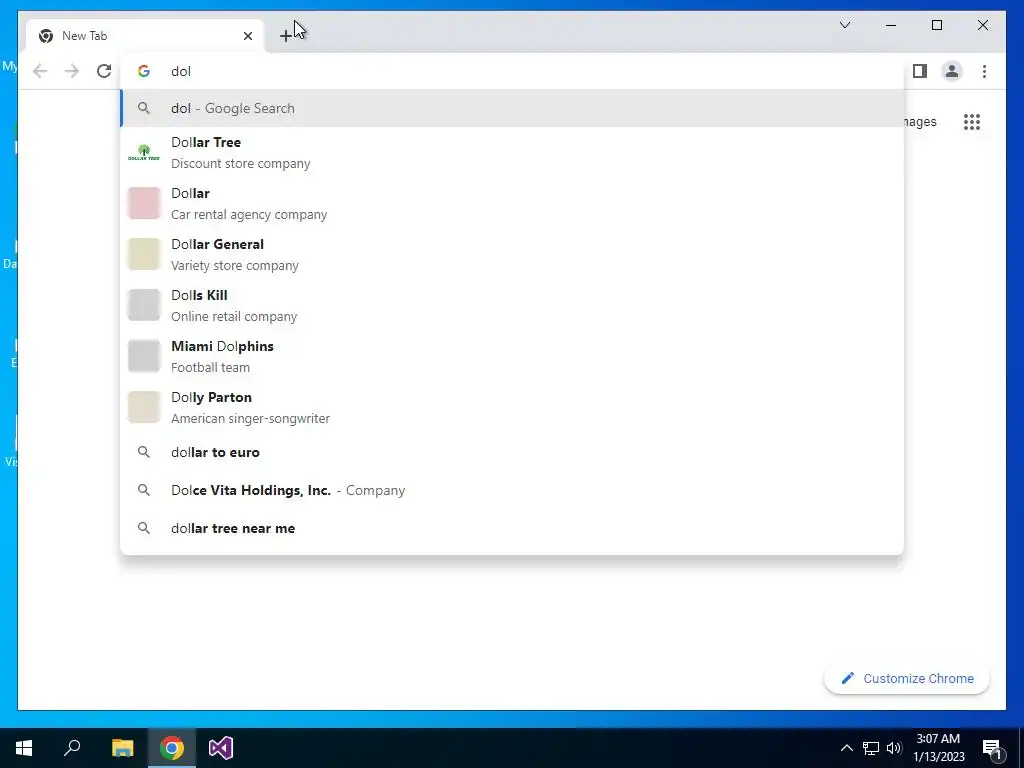
Task: Open Windows taskbar search
Action: point(72,748)
